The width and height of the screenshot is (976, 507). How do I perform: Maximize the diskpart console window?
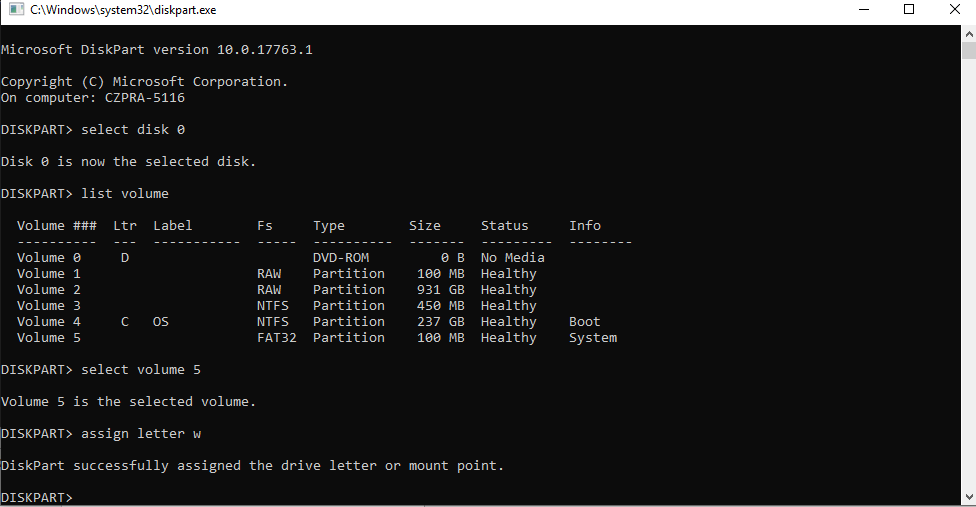[909, 9]
